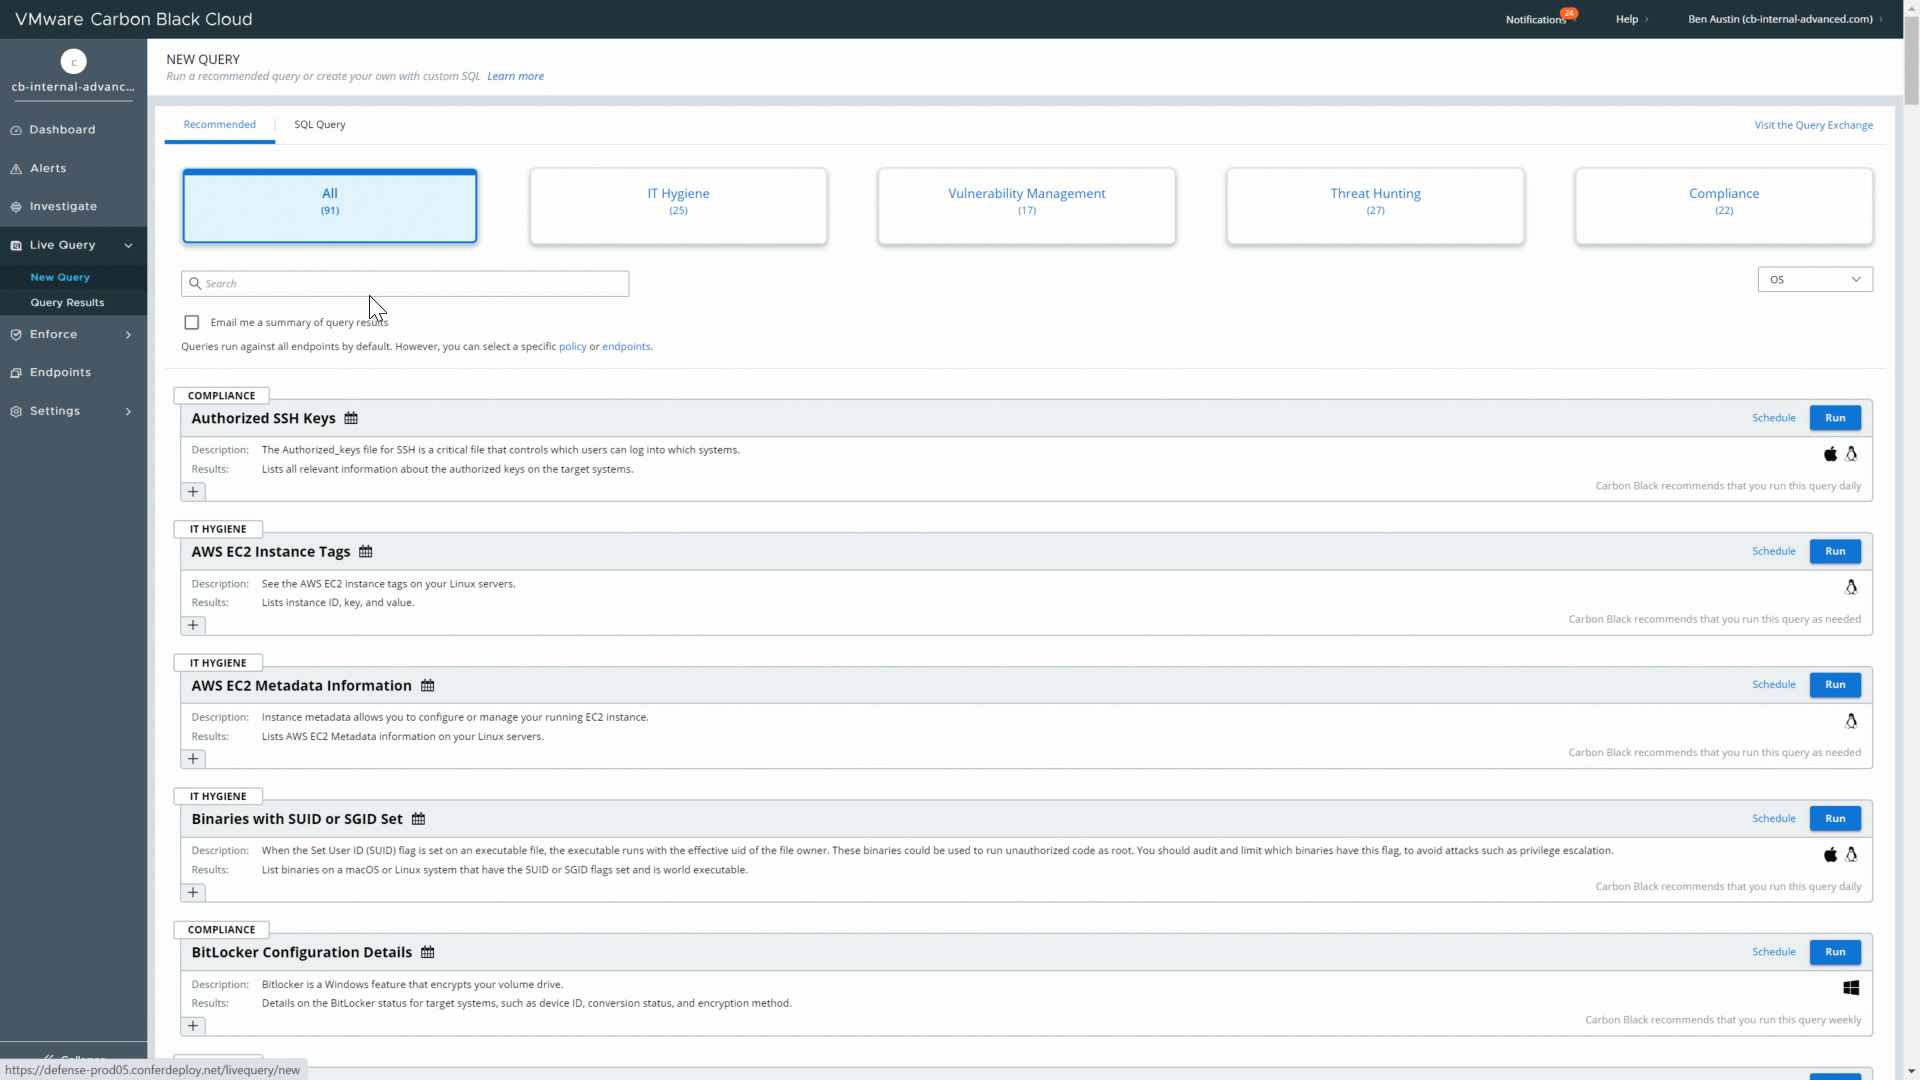Open the OS filter dropdown
The width and height of the screenshot is (1920, 1080).
(x=1815, y=280)
